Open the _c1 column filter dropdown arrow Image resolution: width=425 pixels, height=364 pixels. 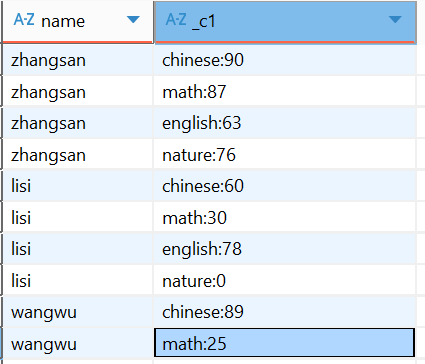pyautogui.click(x=395, y=20)
